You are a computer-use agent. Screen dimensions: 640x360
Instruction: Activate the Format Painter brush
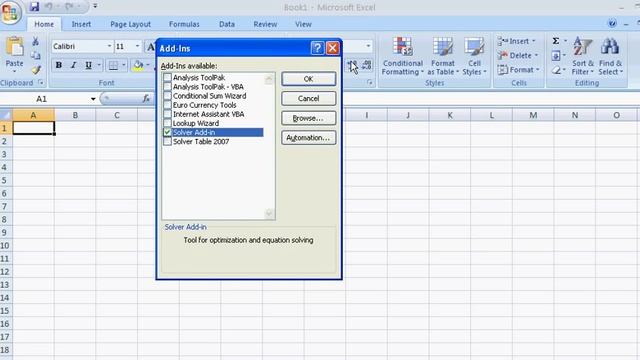point(36,70)
